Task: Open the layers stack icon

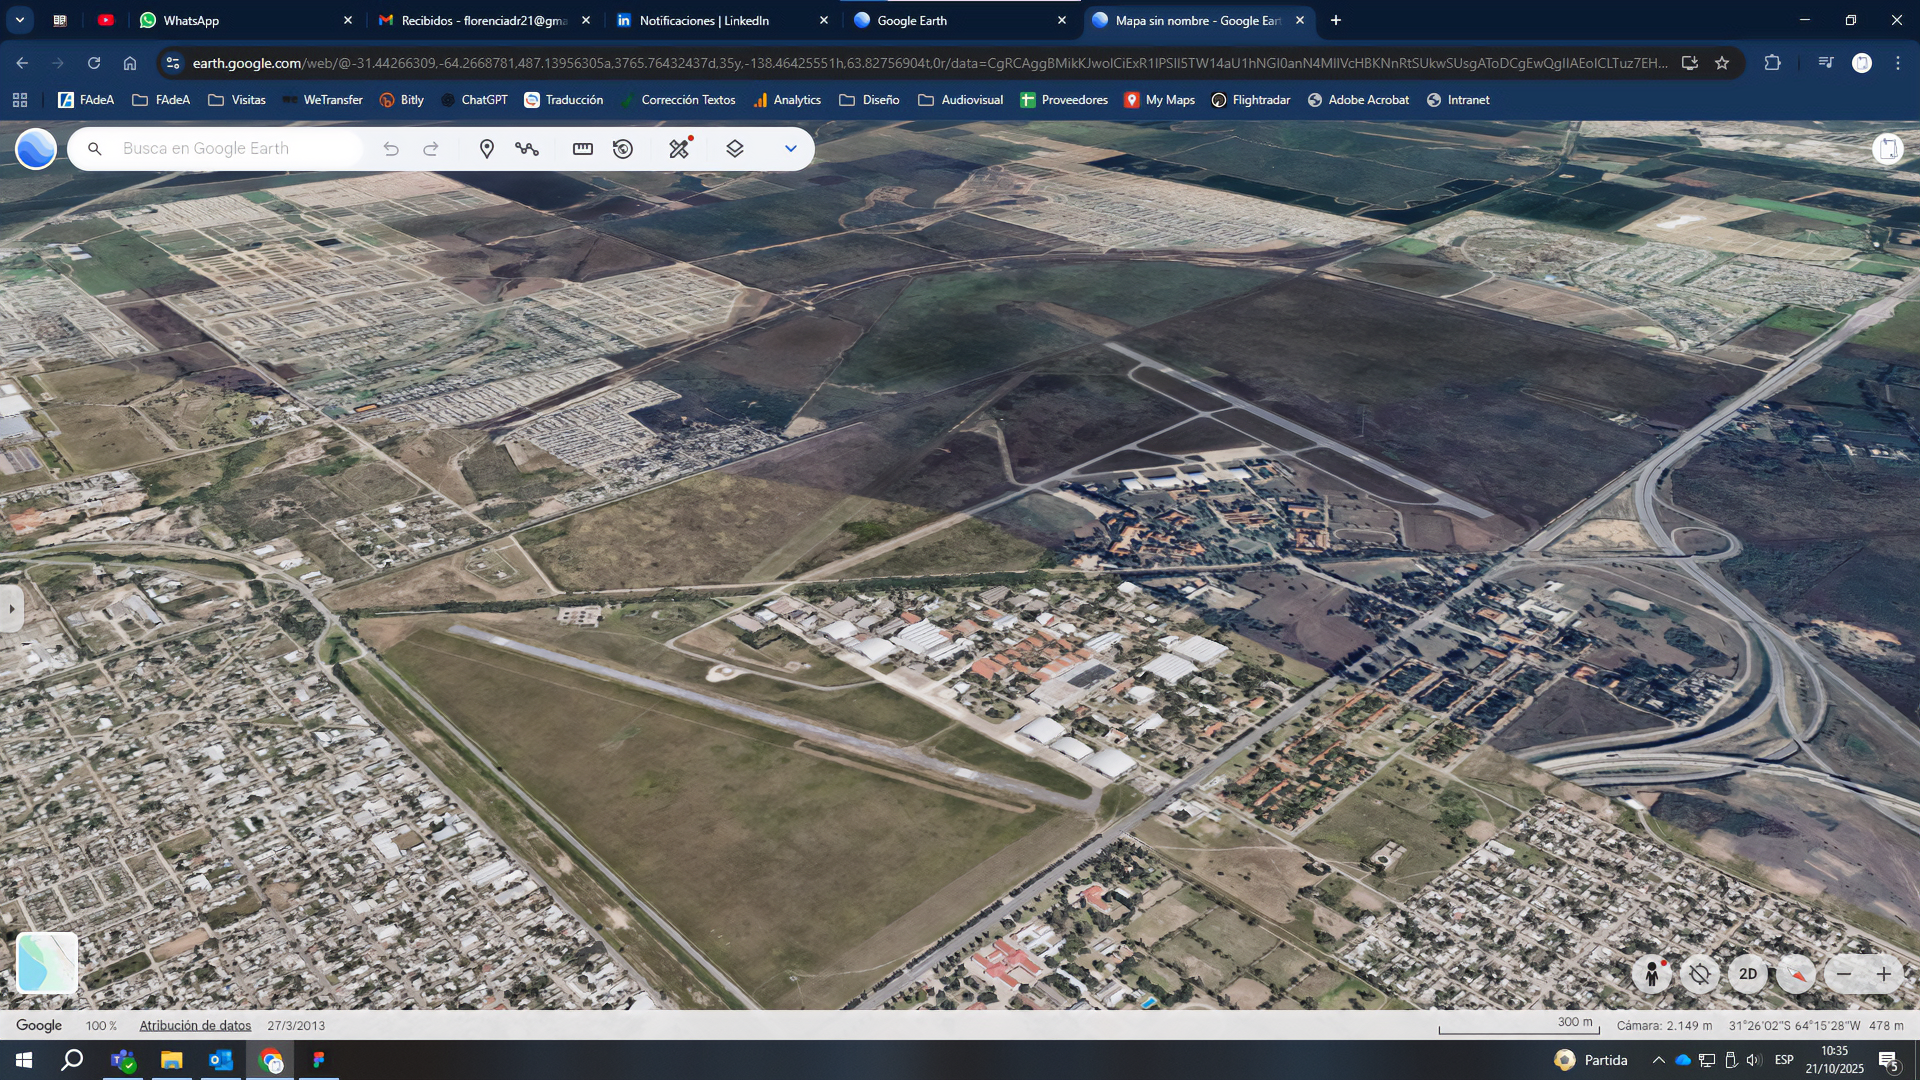Action: (x=735, y=149)
